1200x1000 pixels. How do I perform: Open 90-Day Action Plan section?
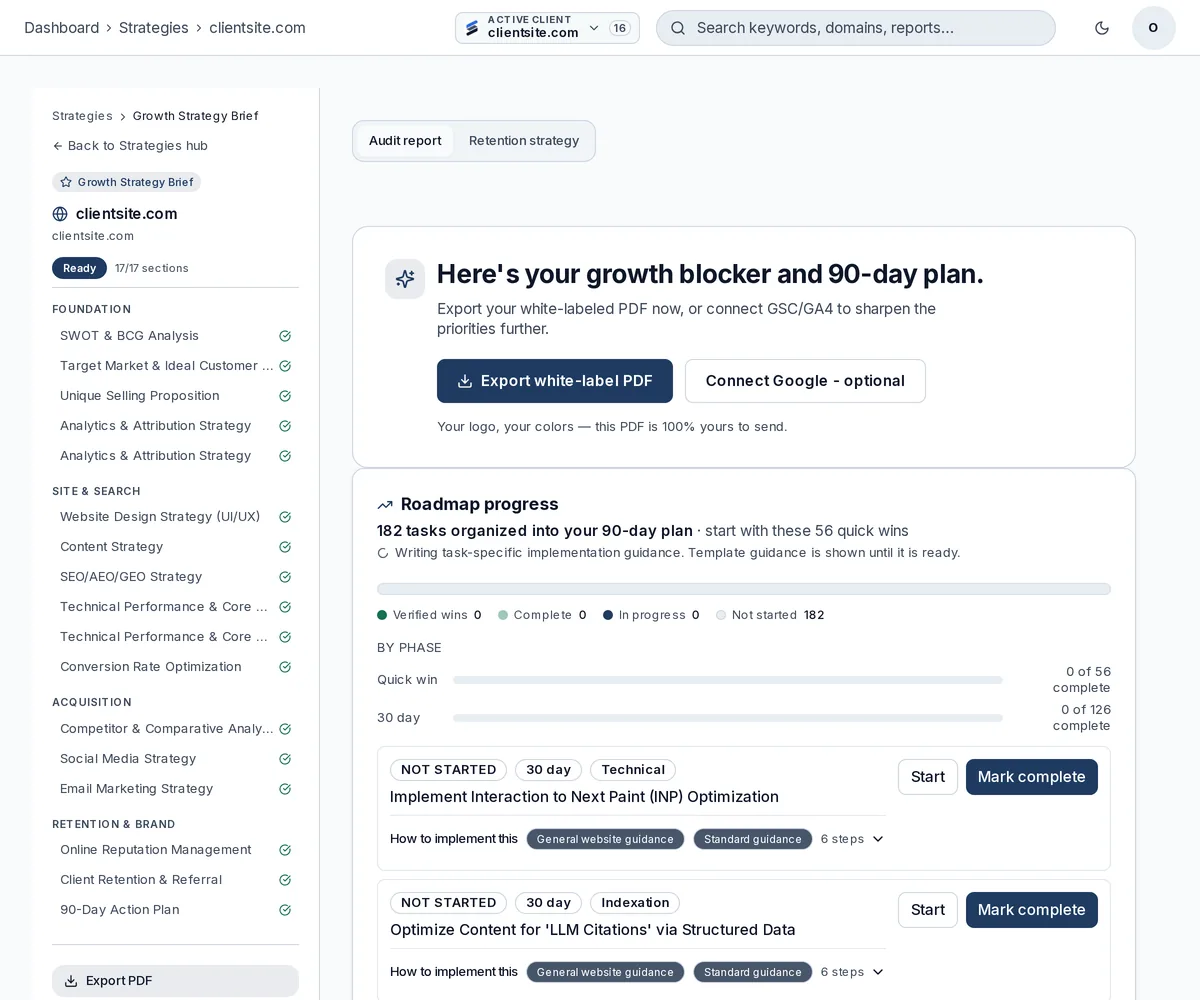175,910
